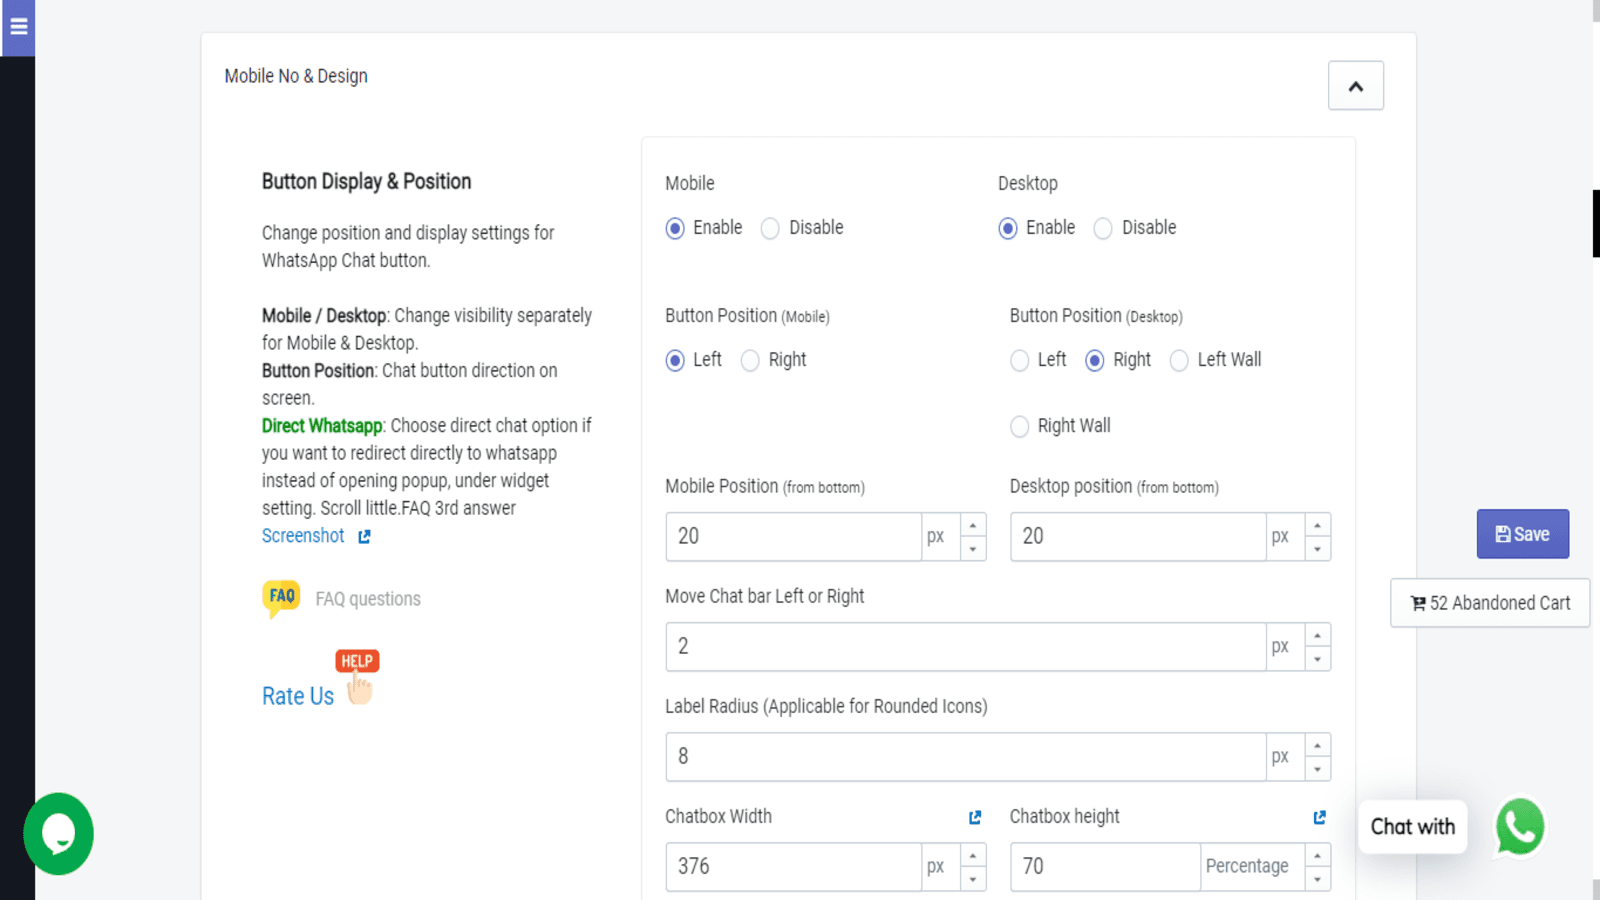Click the FAQ questions icon
The width and height of the screenshot is (1600, 900).
coord(281,597)
